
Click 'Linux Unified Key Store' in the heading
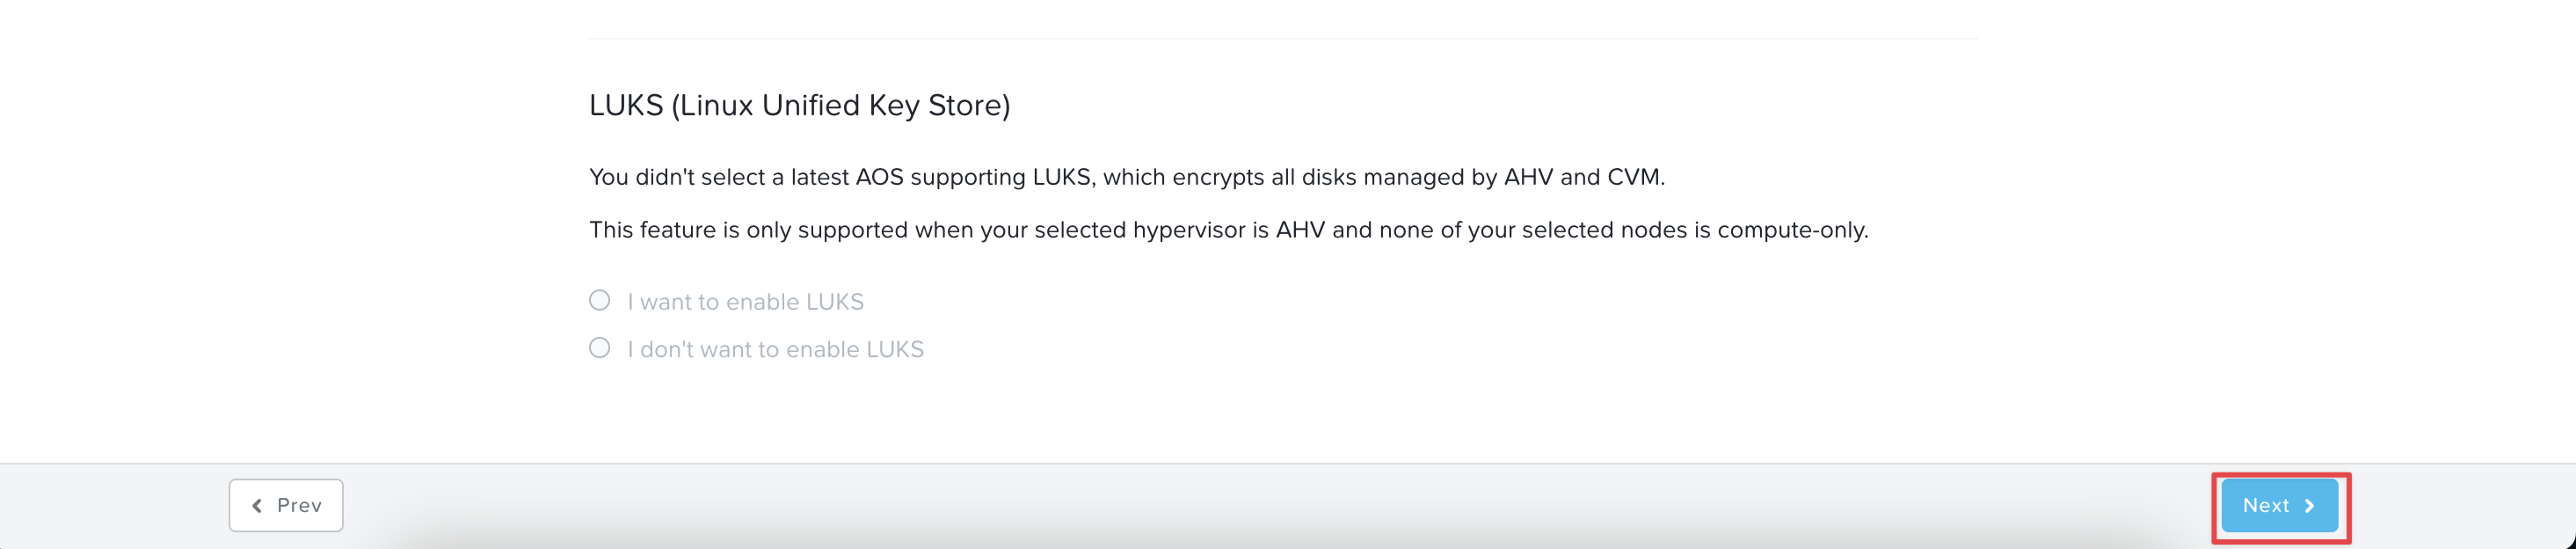click(839, 105)
